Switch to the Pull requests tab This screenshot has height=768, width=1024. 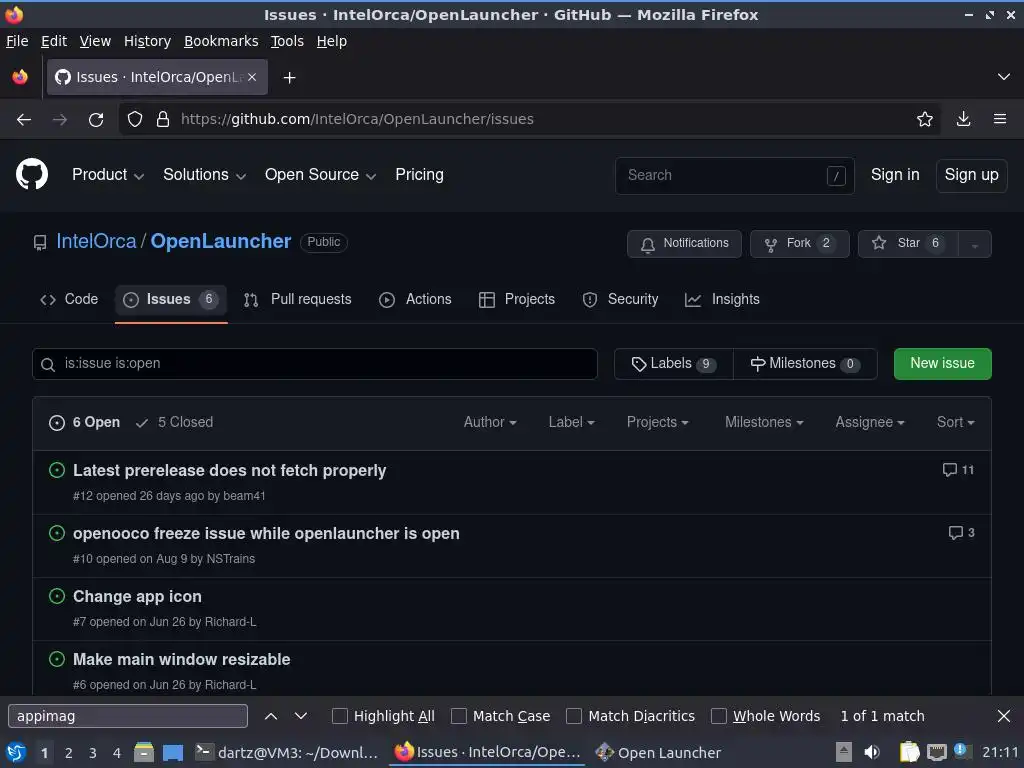(x=298, y=300)
